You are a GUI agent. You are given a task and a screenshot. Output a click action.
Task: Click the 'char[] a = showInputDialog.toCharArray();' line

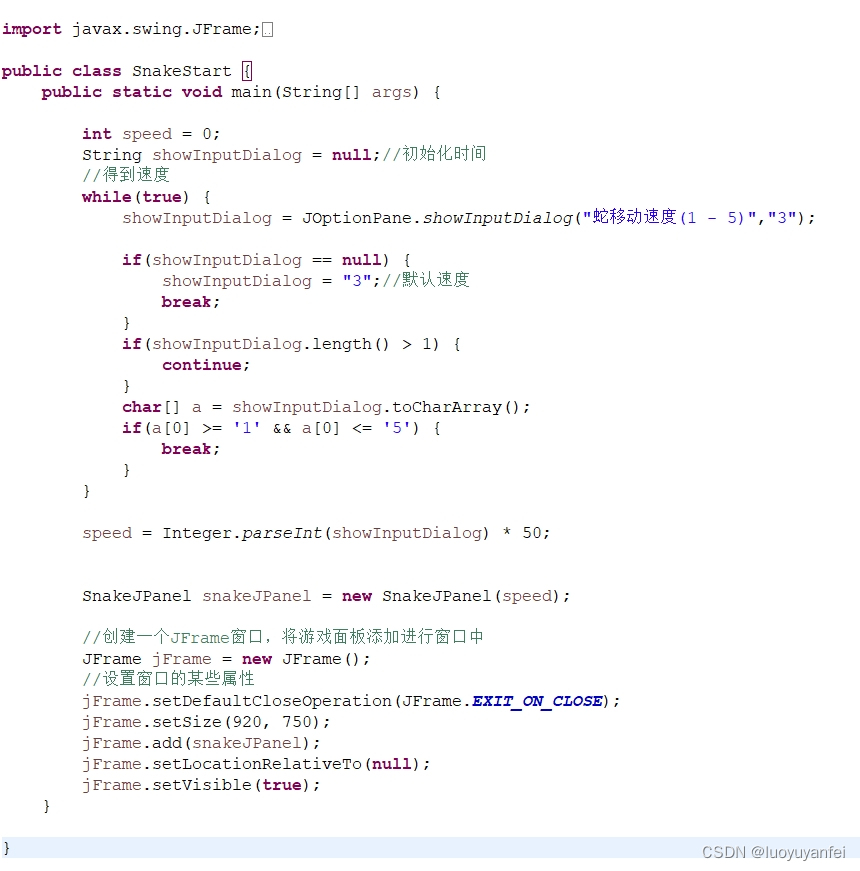pos(326,407)
